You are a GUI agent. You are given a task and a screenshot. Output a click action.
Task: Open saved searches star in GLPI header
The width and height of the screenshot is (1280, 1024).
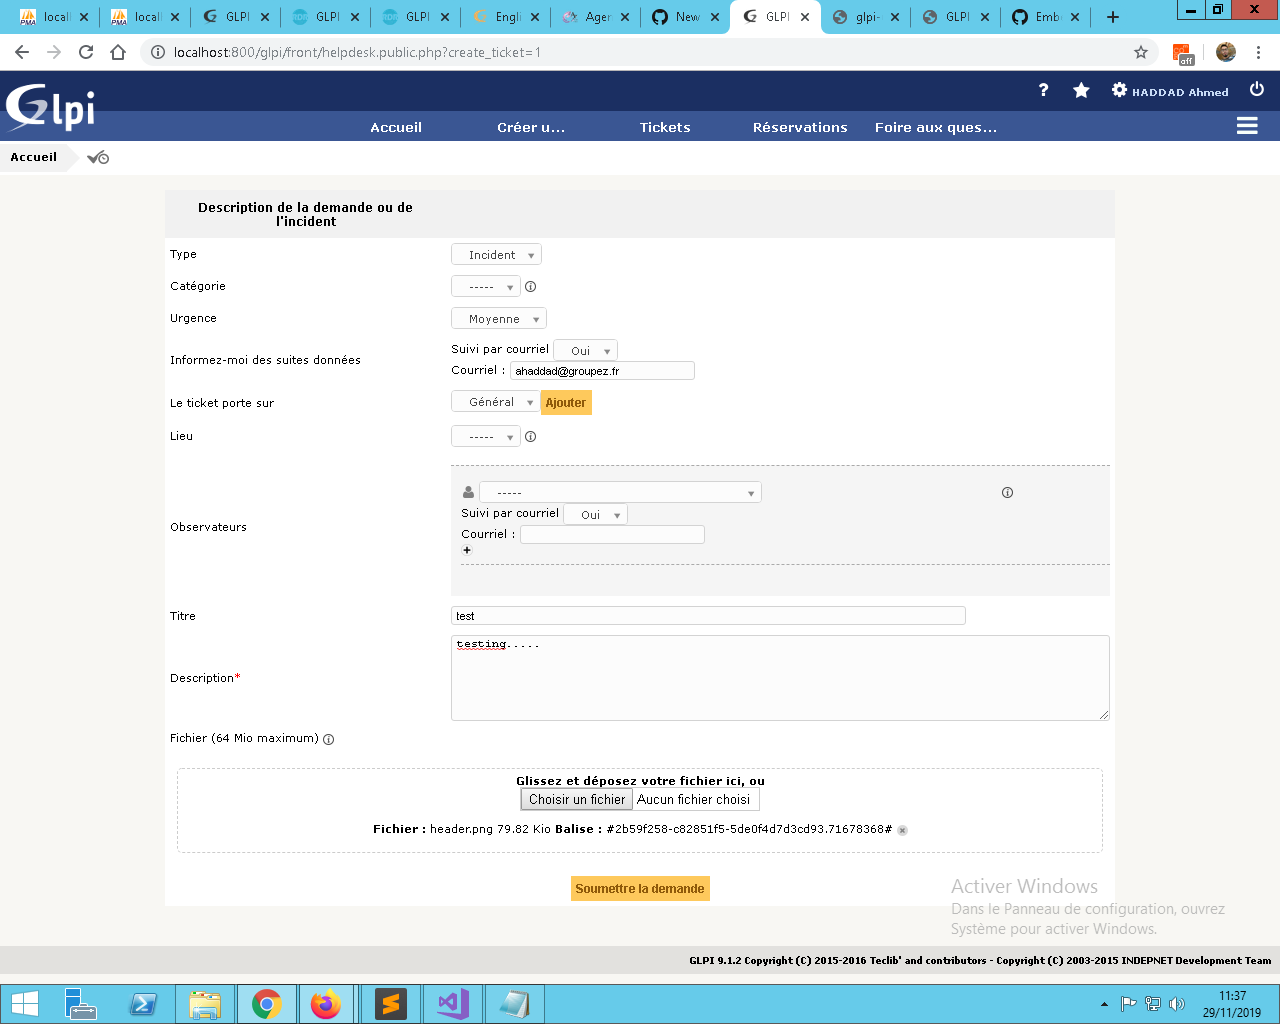(1081, 90)
